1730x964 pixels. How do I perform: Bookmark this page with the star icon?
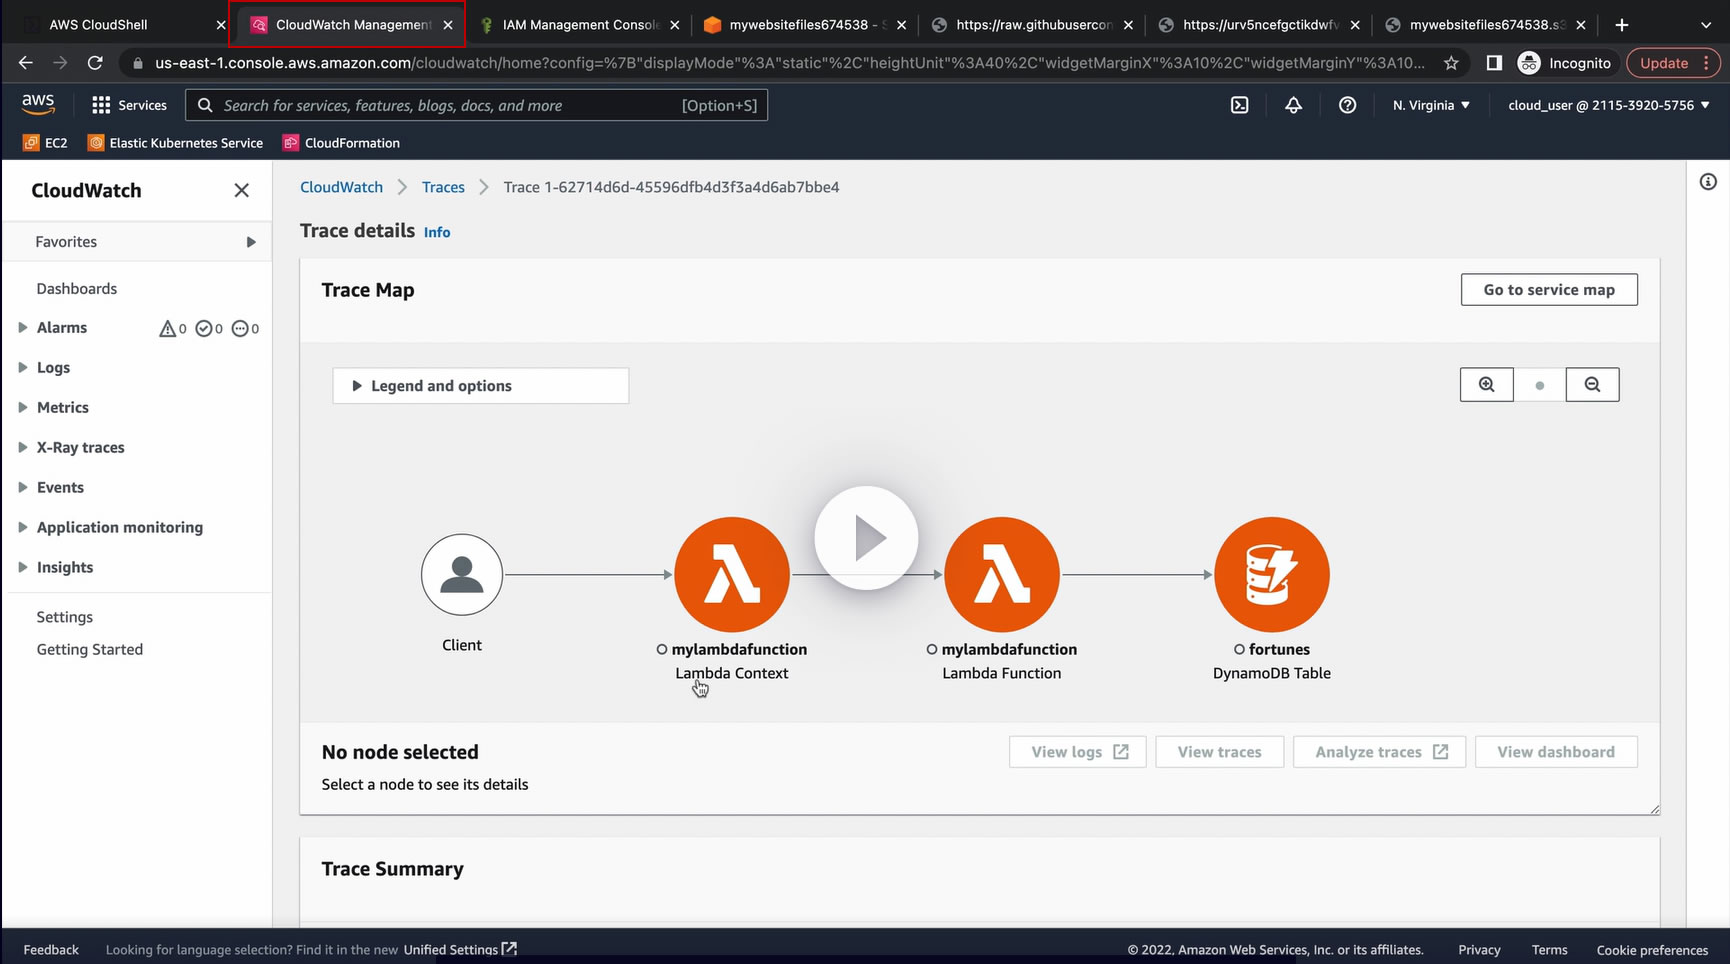point(1451,63)
